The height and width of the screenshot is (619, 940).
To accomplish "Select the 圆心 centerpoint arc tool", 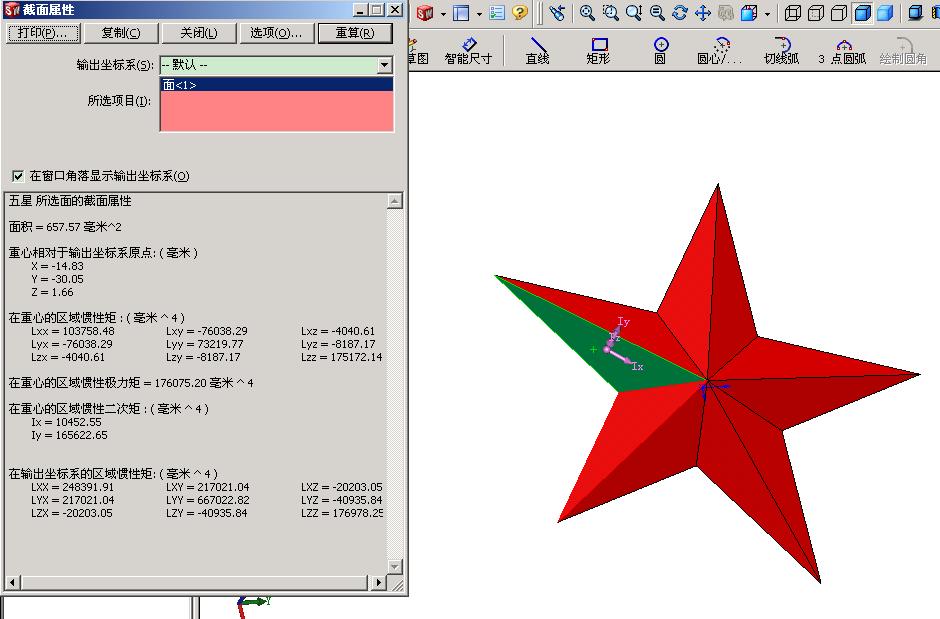I will 719,51.
